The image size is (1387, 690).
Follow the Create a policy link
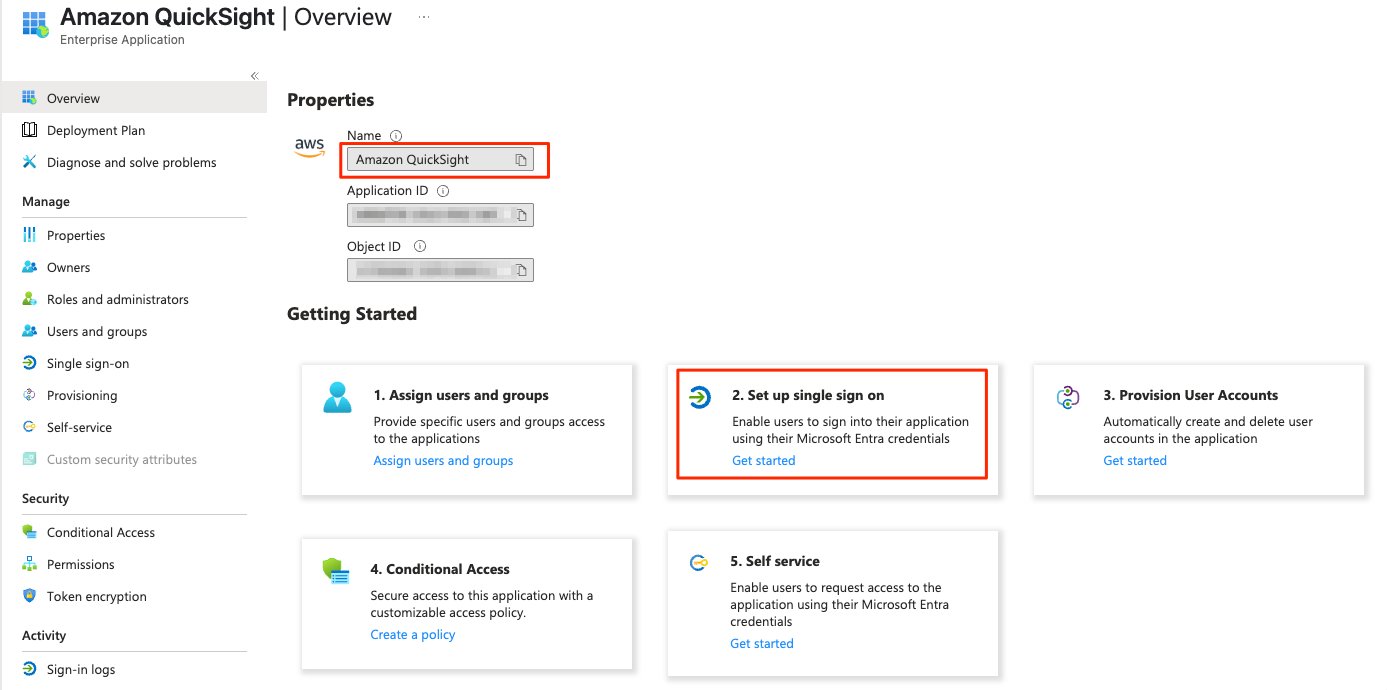pyautogui.click(x=413, y=635)
